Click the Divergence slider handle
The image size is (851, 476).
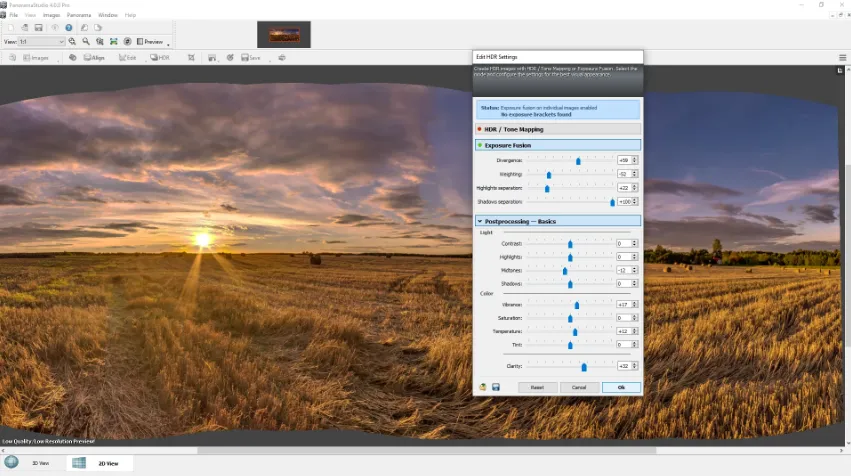(x=579, y=161)
